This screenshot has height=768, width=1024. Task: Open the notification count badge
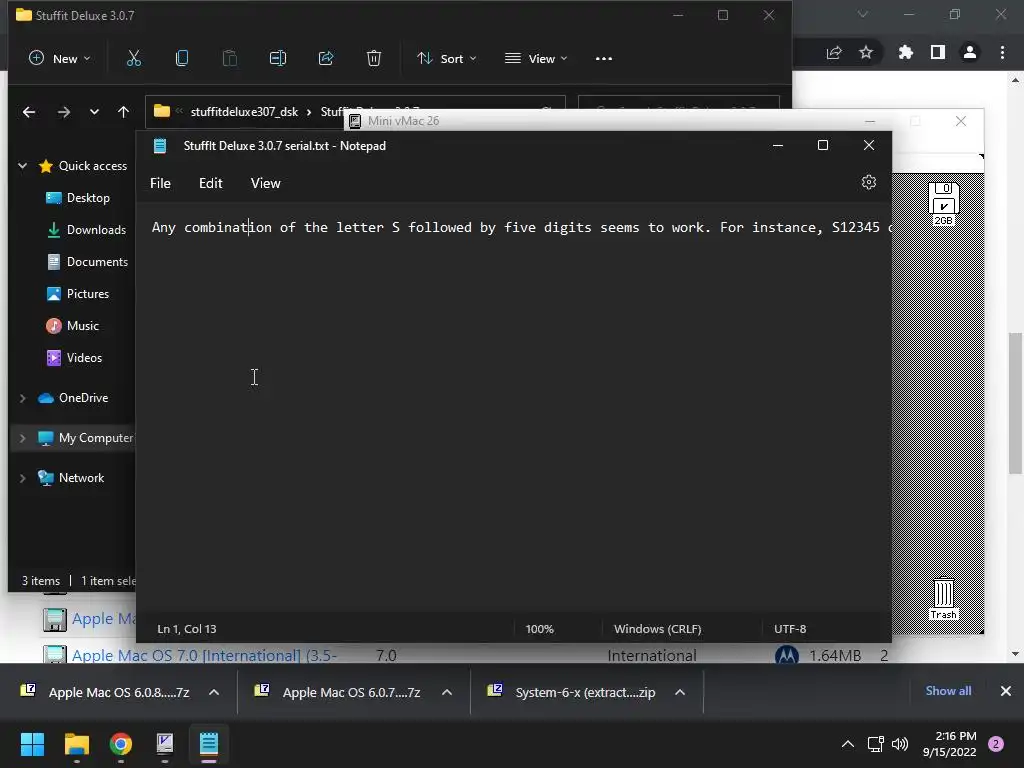pos(996,744)
